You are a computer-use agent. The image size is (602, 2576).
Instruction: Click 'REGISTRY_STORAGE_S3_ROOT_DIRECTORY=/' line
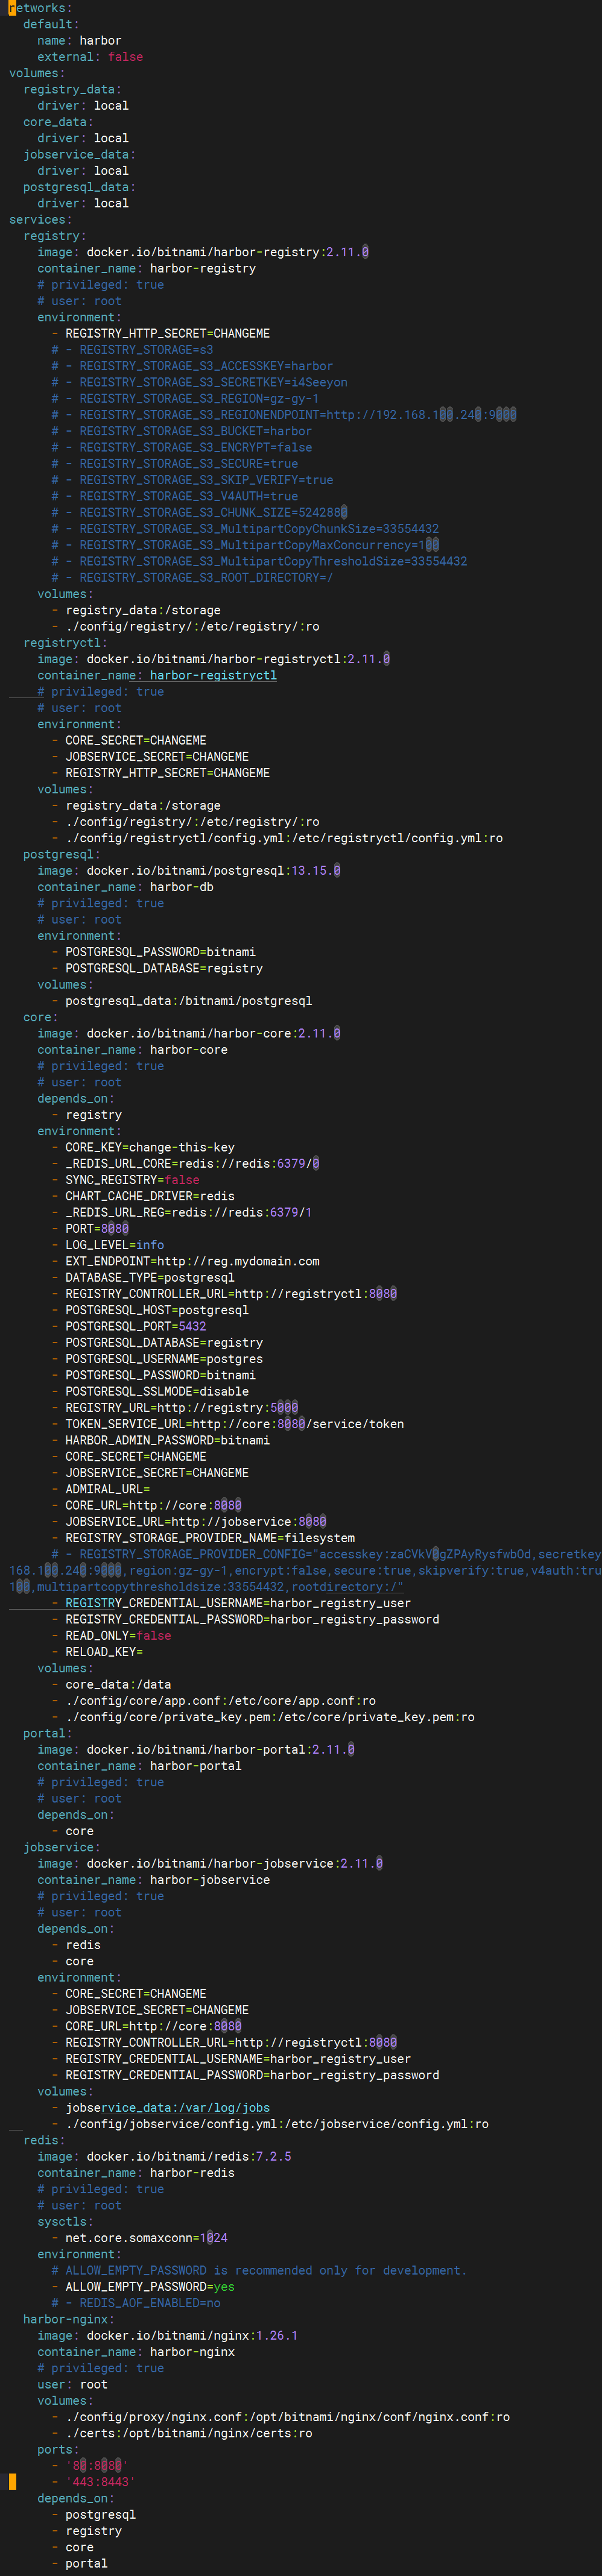tap(192, 578)
